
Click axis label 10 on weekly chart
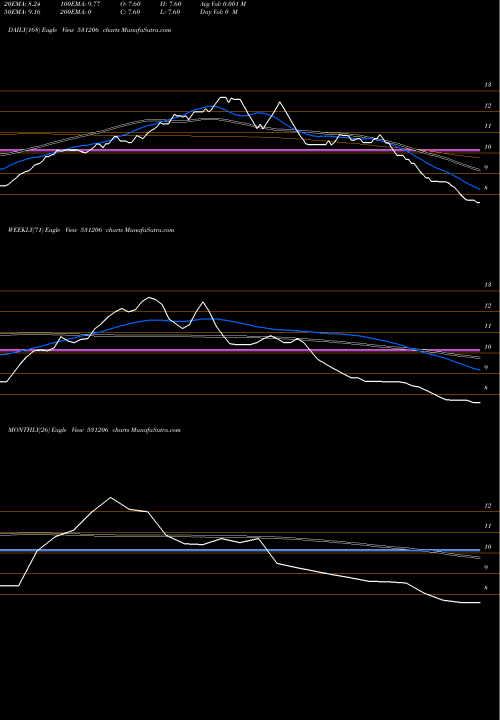[x=488, y=347]
